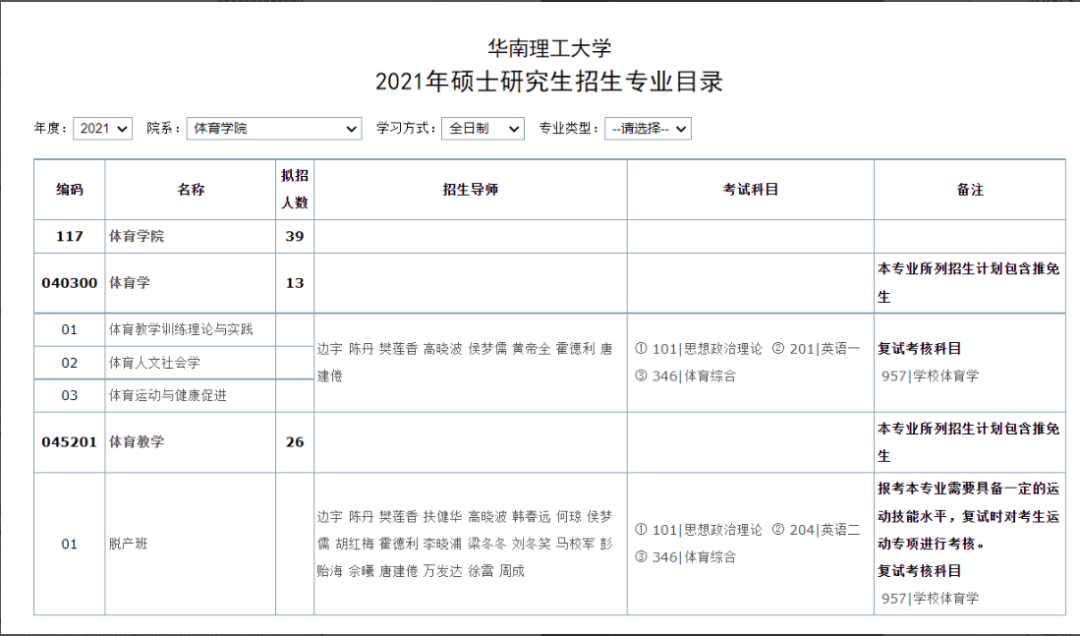Click the 名称 column header
This screenshot has width=1080, height=636.
[190, 189]
